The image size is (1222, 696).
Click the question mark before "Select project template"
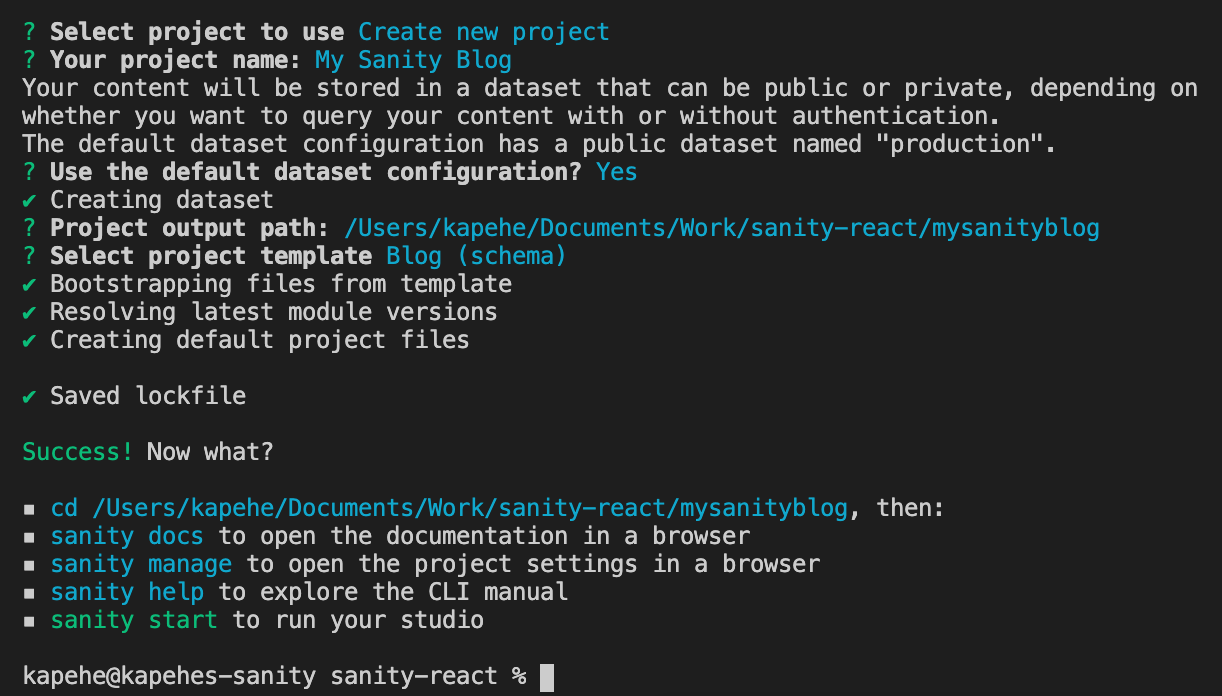coord(28,255)
